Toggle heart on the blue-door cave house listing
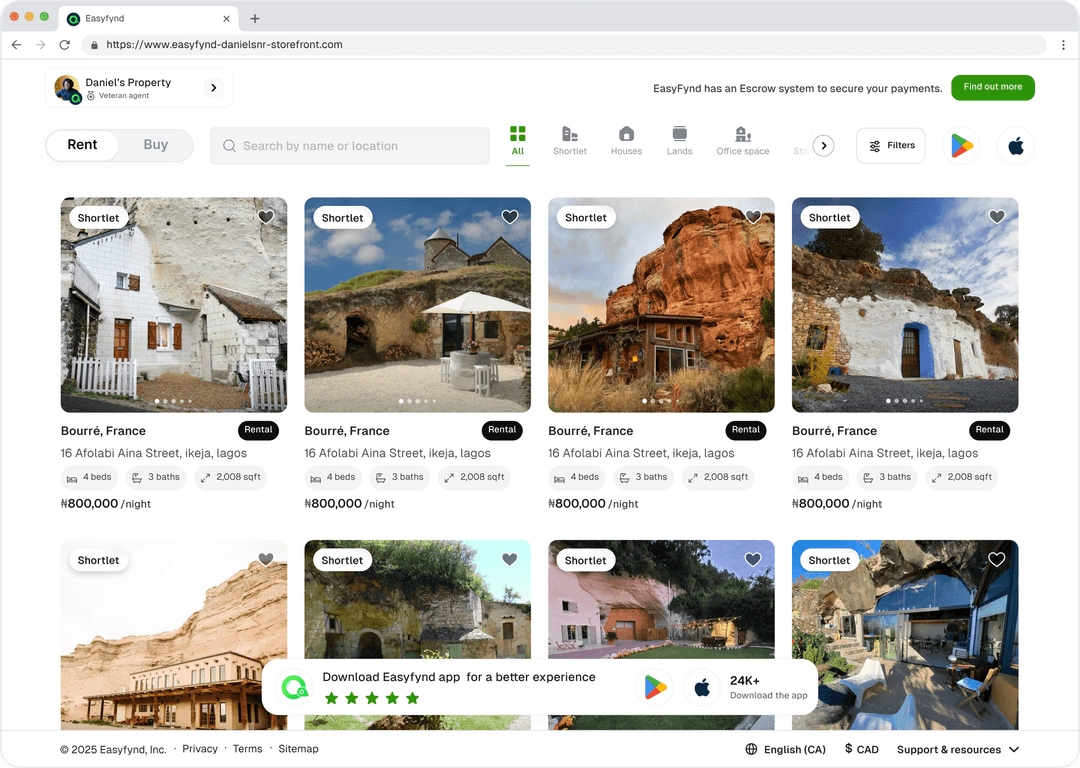 pos(997,217)
